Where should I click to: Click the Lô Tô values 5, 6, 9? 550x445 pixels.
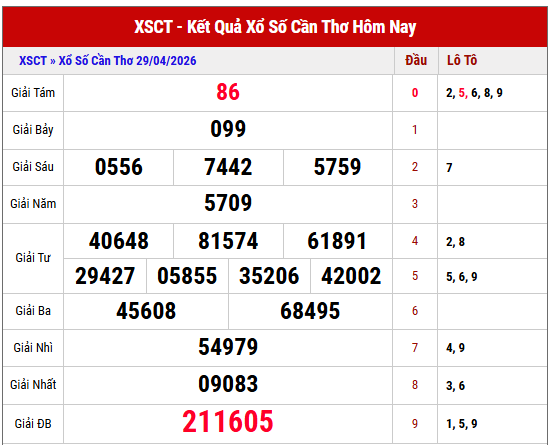(462, 277)
